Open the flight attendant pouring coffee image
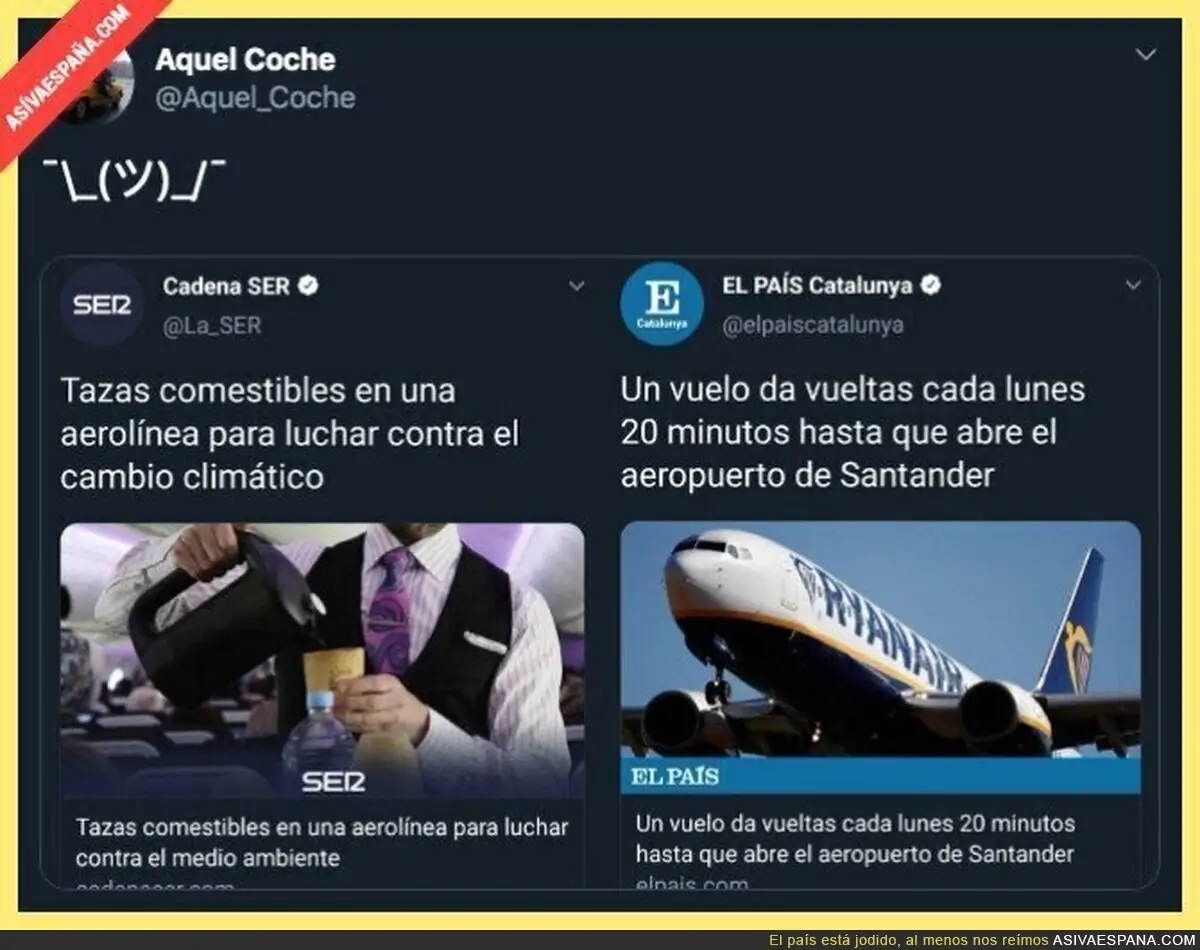This screenshot has width=1200, height=950. (x=322, y=660)
